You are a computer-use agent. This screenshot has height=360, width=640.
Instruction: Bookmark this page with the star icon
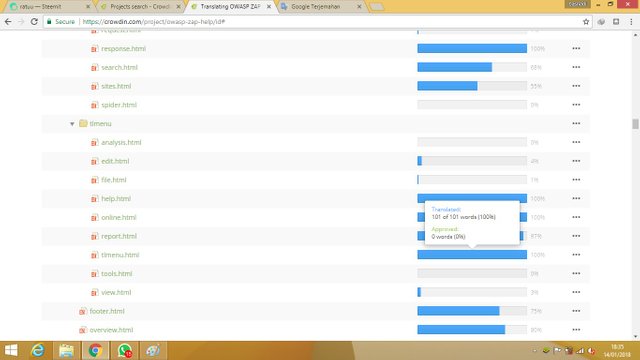586,22
